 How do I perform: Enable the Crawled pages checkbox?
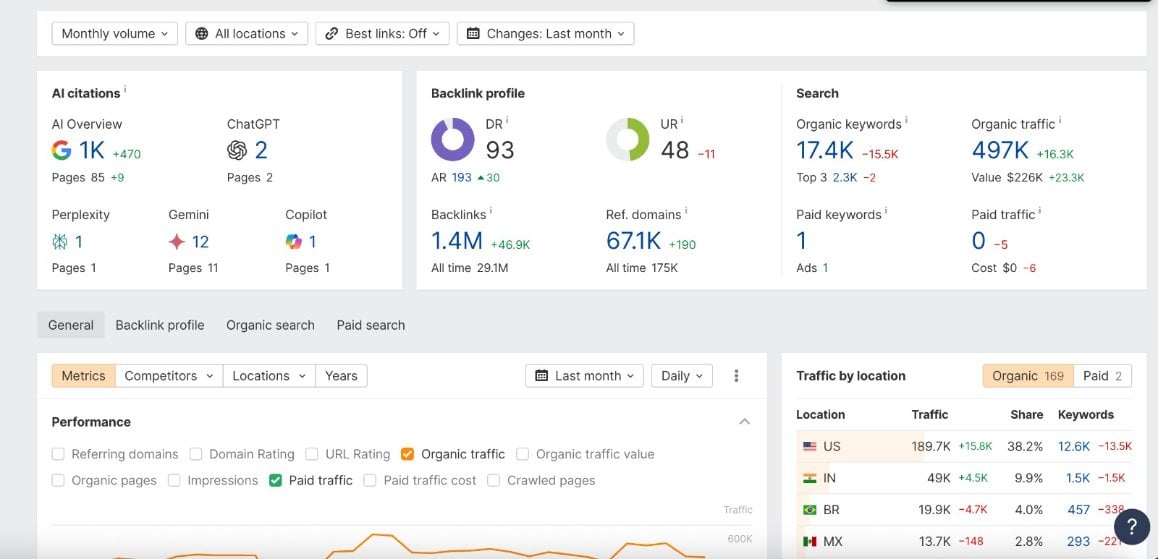click(493, 481)
